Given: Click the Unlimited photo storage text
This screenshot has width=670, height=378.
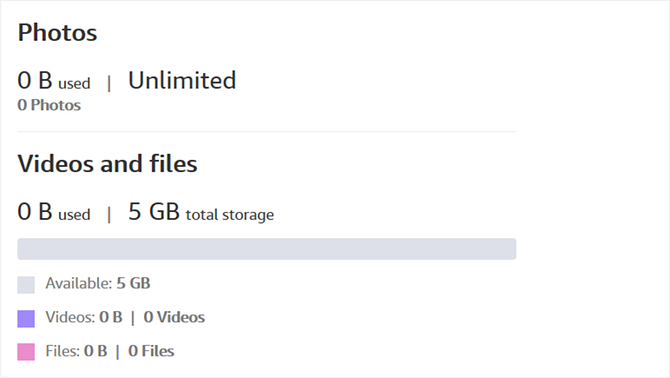Looking at the screenshot, I should pyautogui.click(x=182, y=80).
